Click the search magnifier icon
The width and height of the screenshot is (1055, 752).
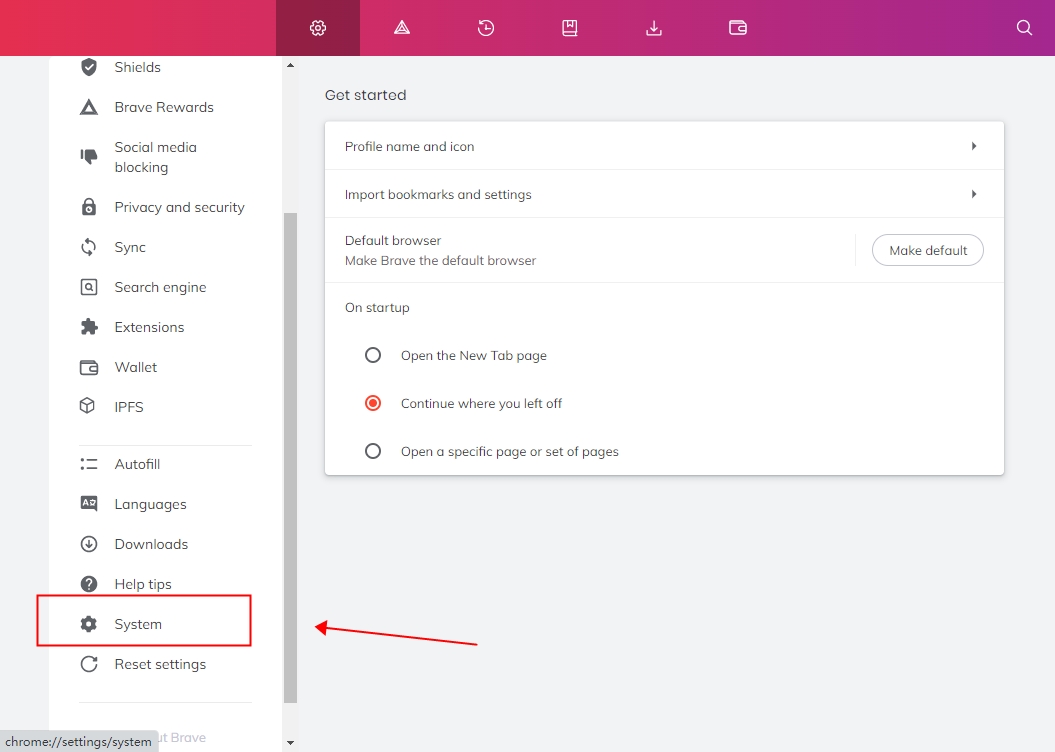1024,28
